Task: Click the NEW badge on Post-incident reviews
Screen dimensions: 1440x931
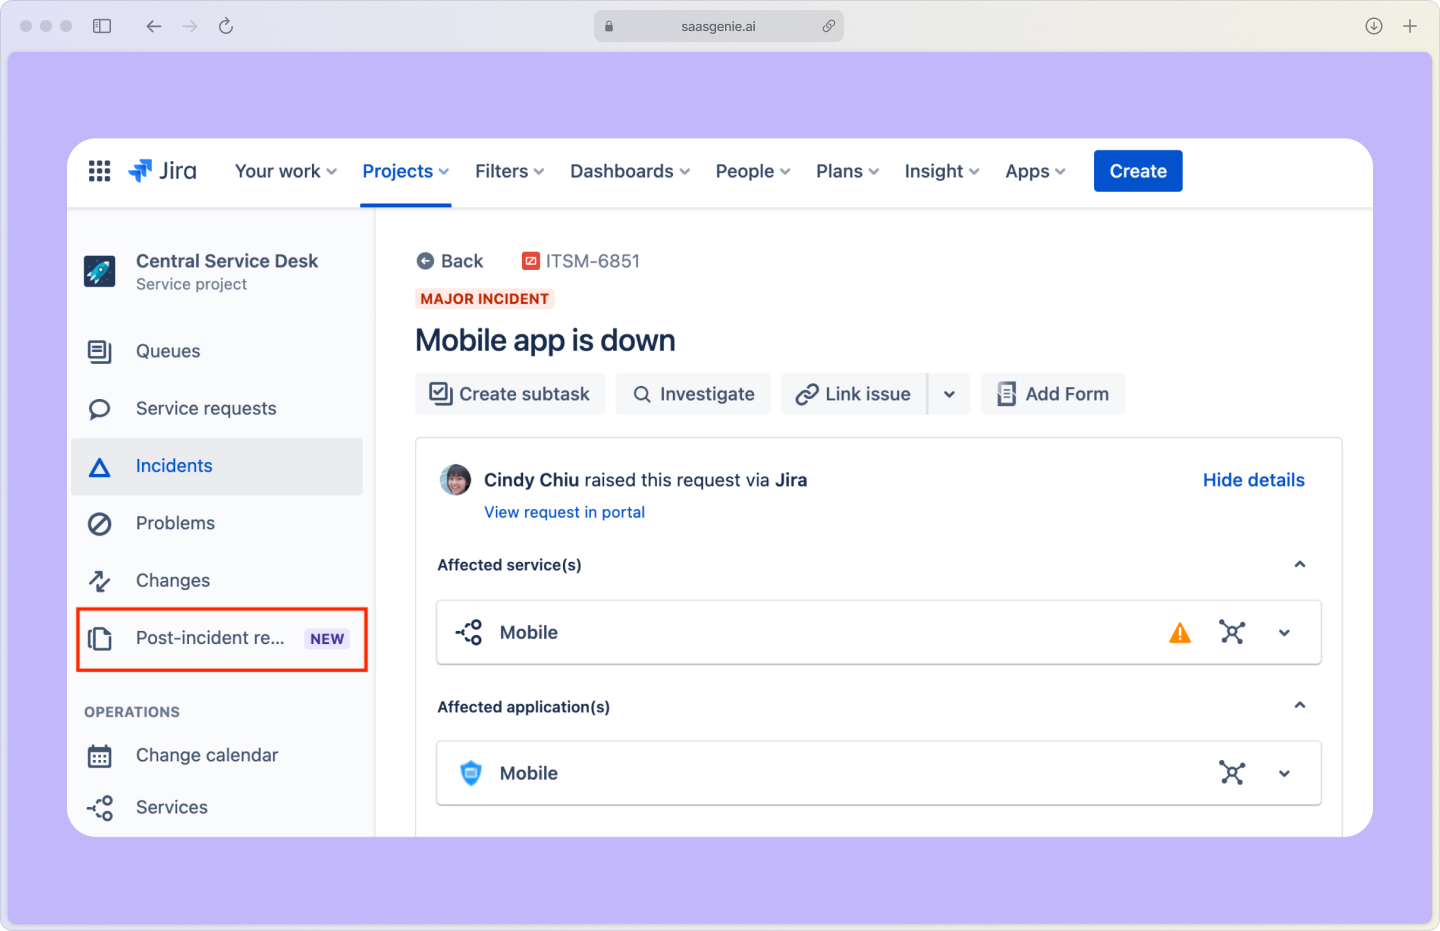Action: [x=327, y=639]
